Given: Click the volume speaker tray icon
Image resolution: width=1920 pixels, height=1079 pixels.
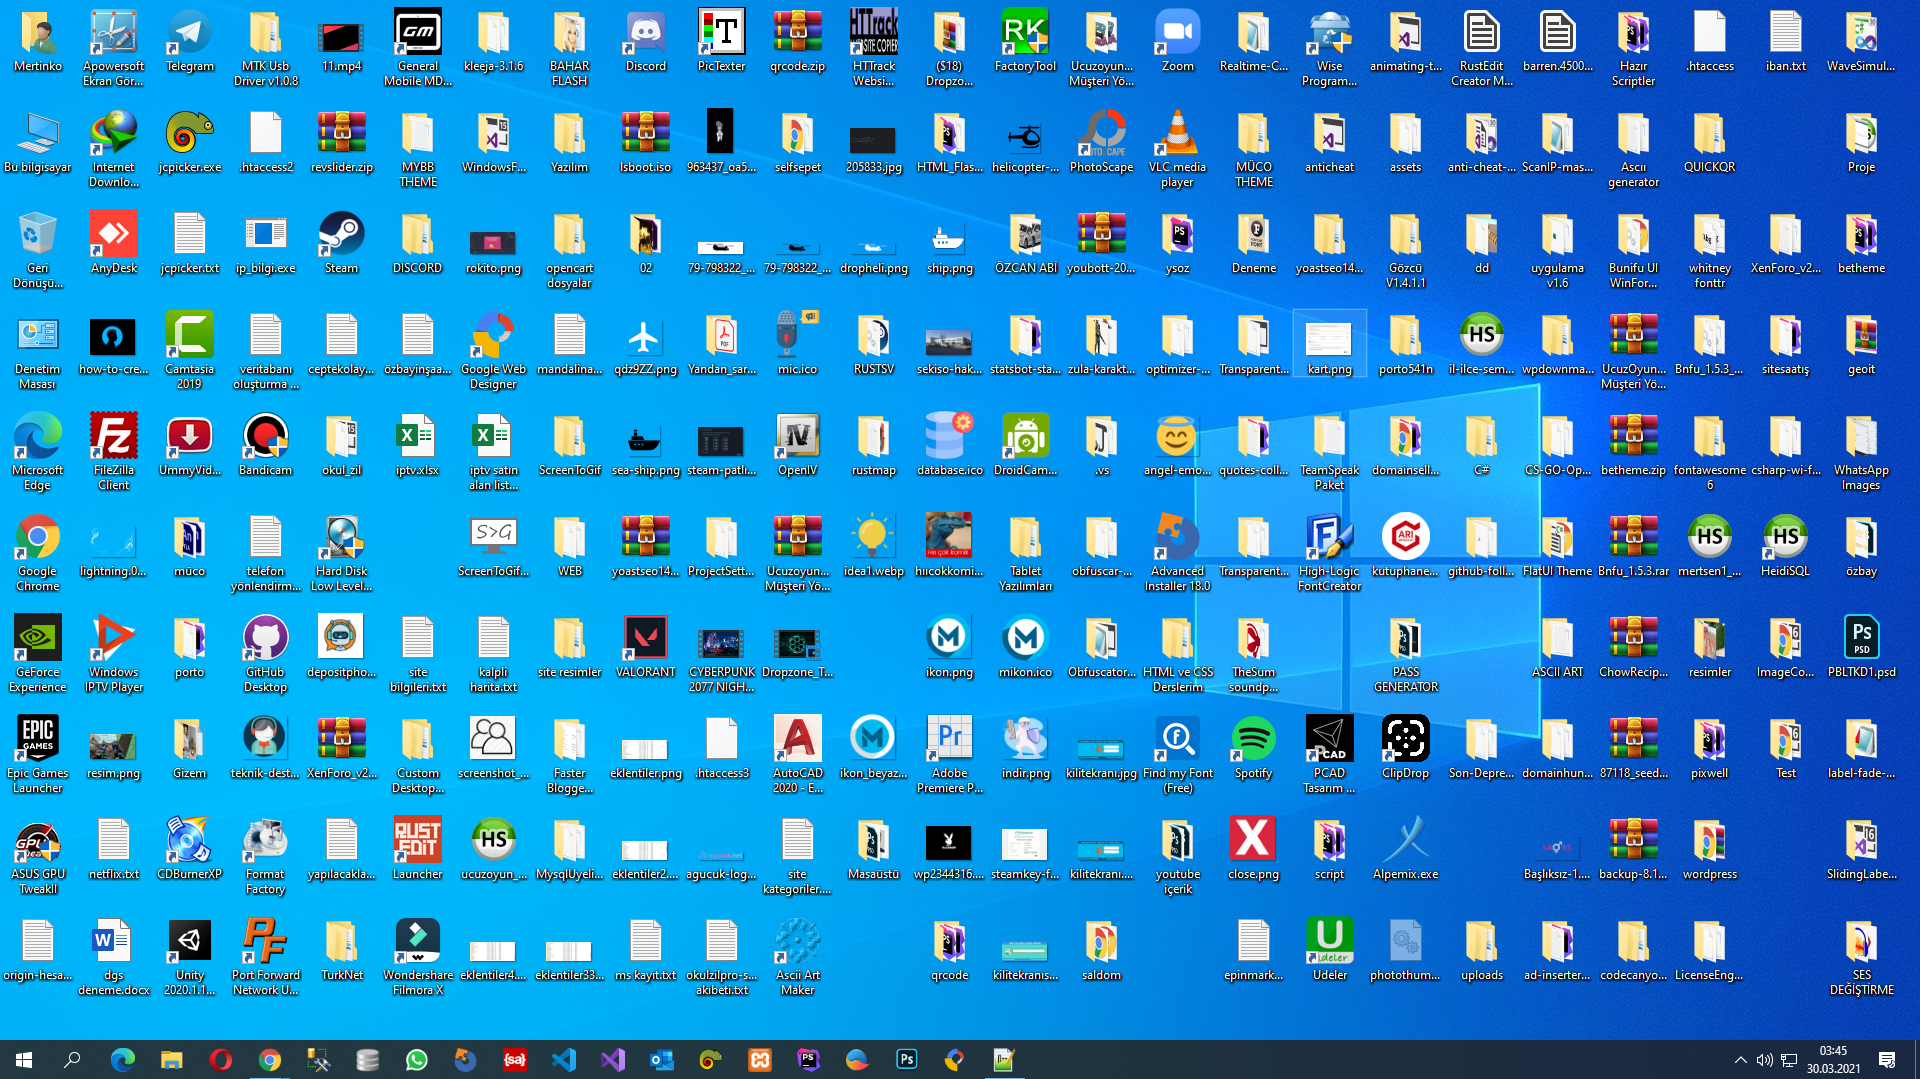Looking at the screenshot, I should tap(1765, 1060).
